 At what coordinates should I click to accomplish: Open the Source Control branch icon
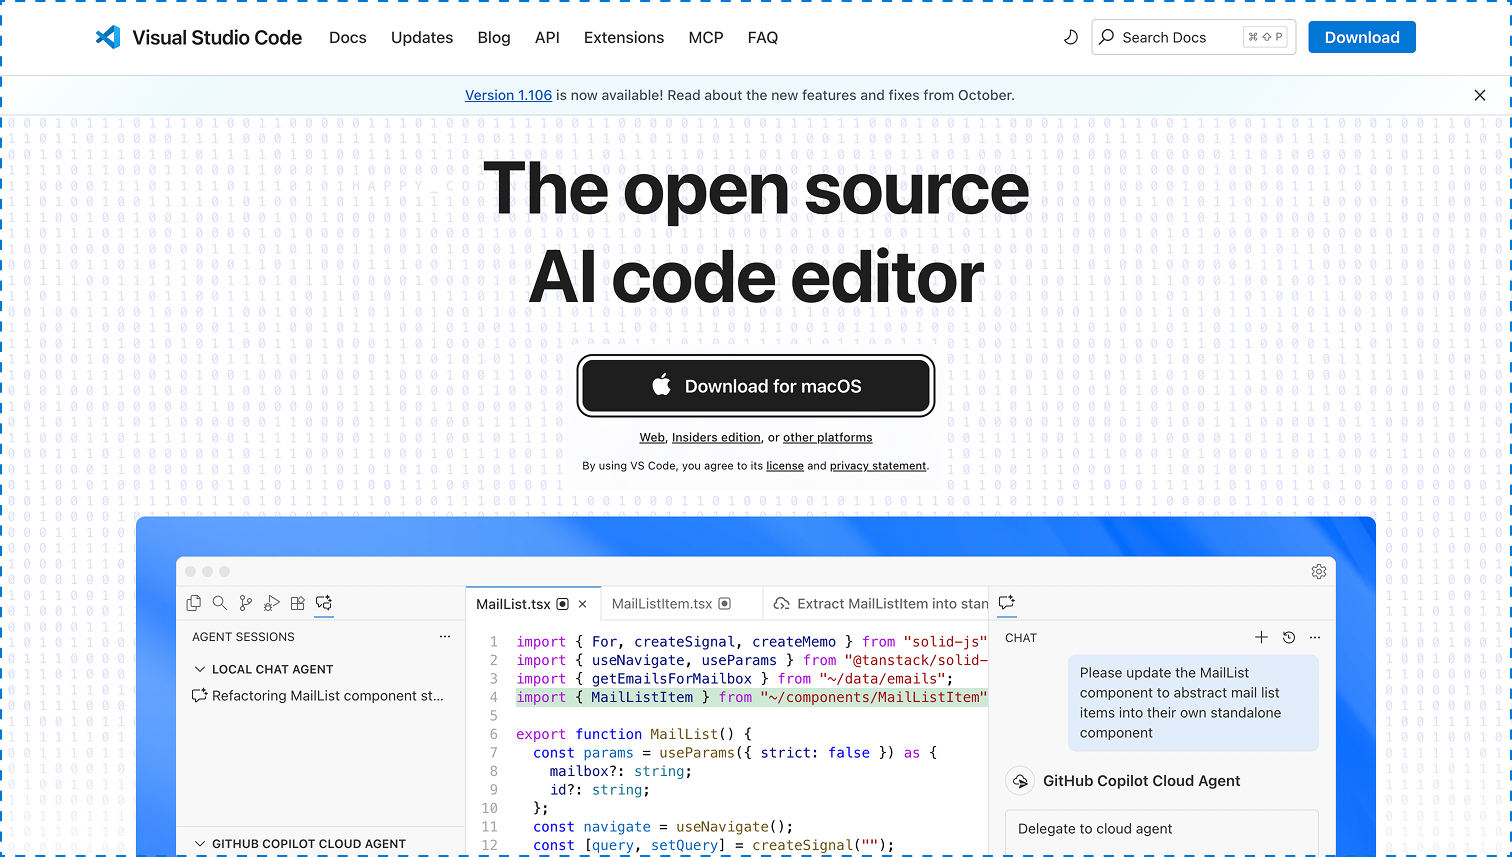click(246, 603)
